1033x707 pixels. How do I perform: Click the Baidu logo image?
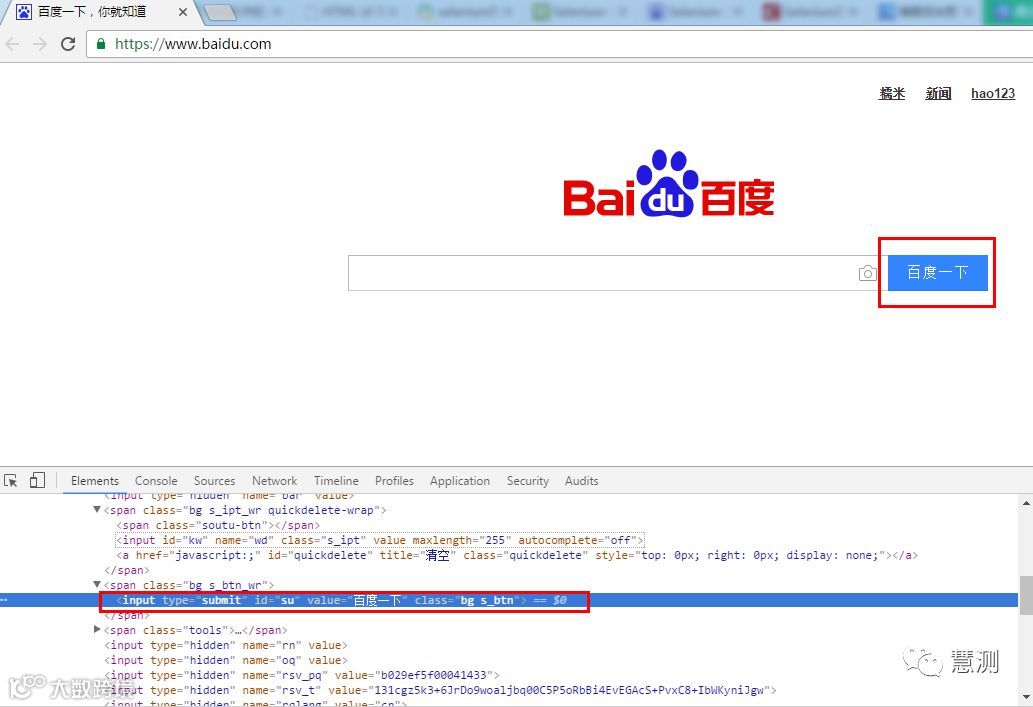(669, 184)
